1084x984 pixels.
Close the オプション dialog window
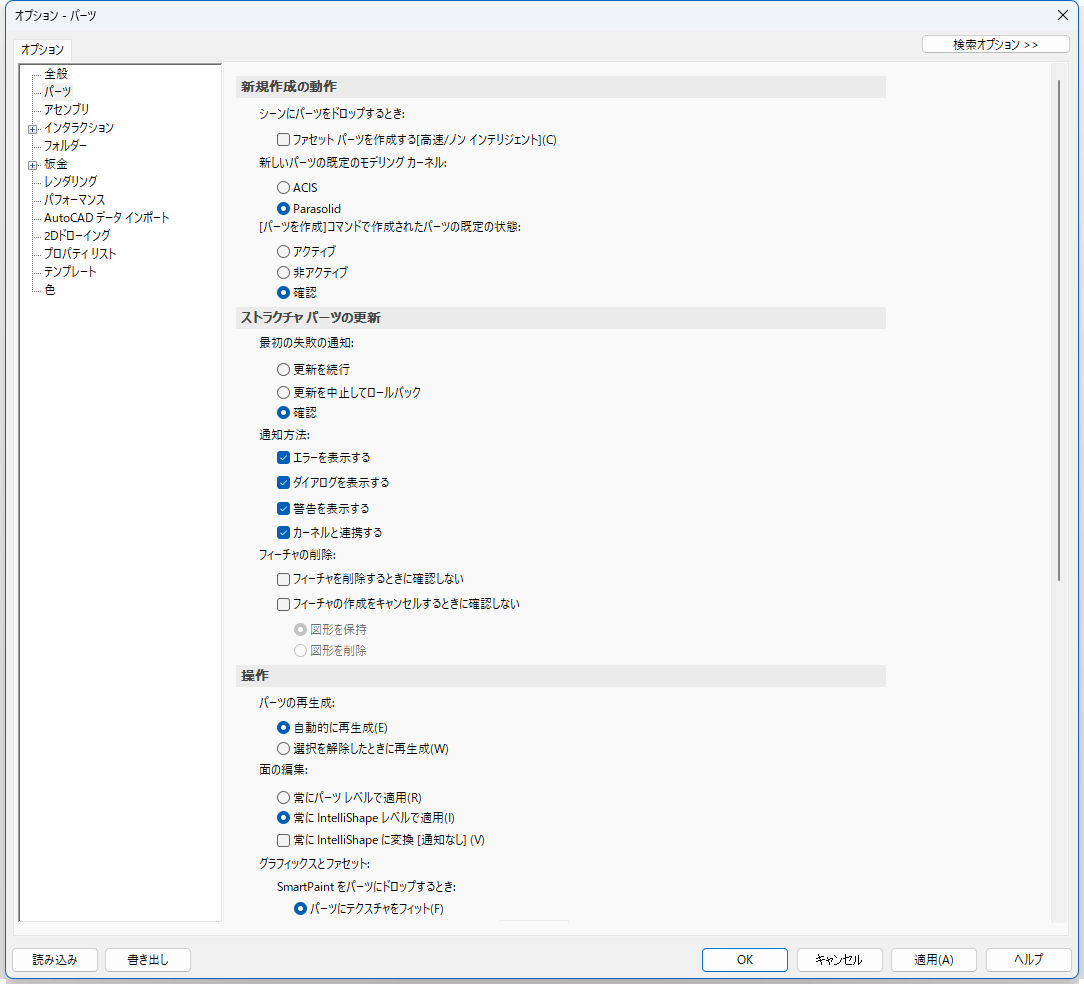(x=1062, y=15)
